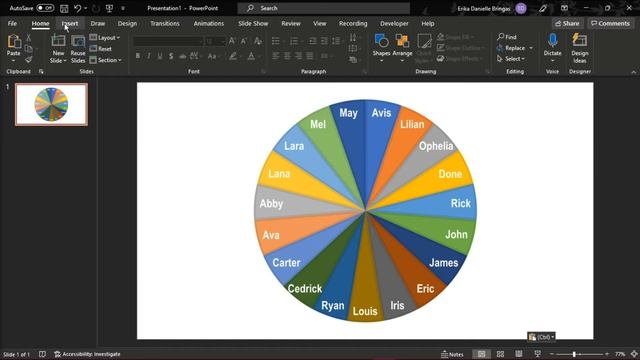
Task: Click the Format Painter brush icon
Action: pos(29,60)
